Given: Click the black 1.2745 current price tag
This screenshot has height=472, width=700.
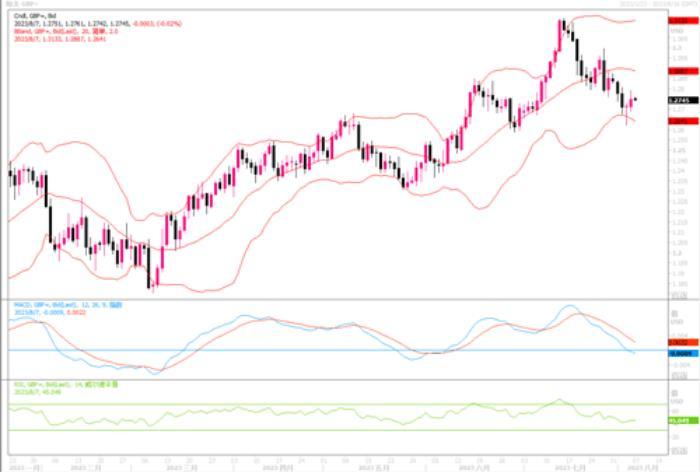Looking at the screenshot, I should pos(683,100).
